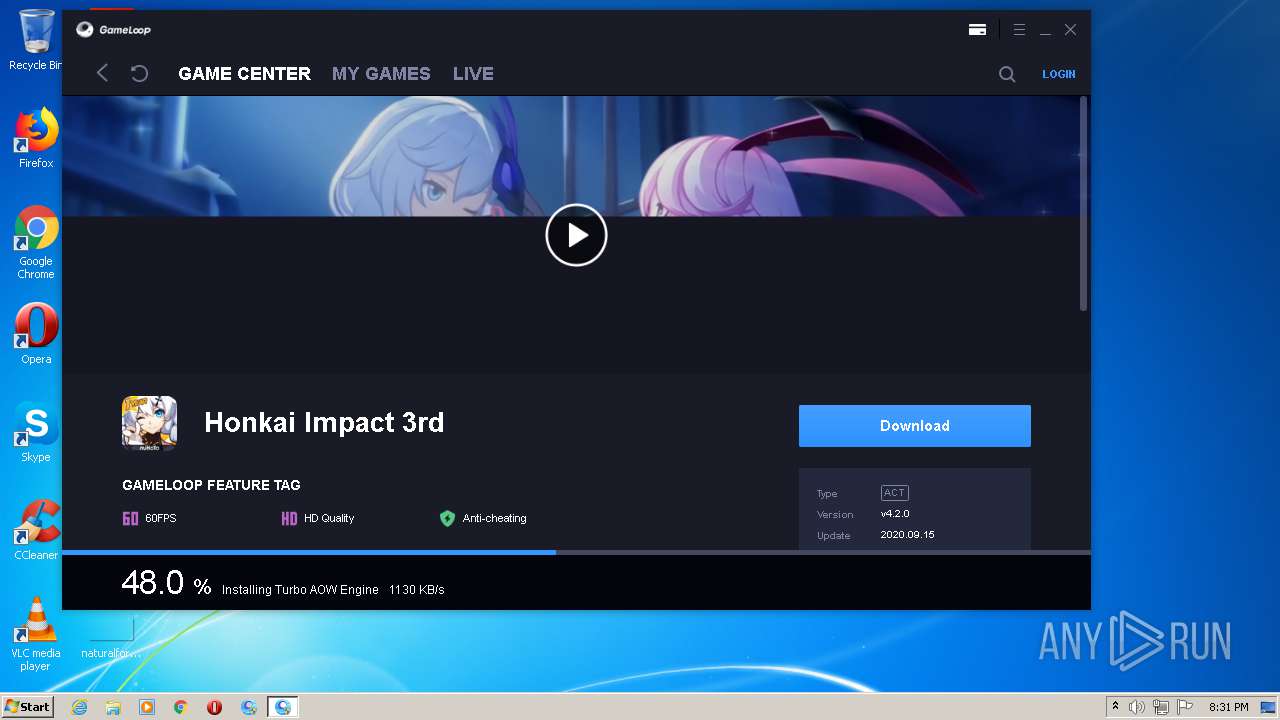This screenshot has width=1280, height=720.
Task: Click the Anti-cheating shield icon
Action: click(447, 518)
